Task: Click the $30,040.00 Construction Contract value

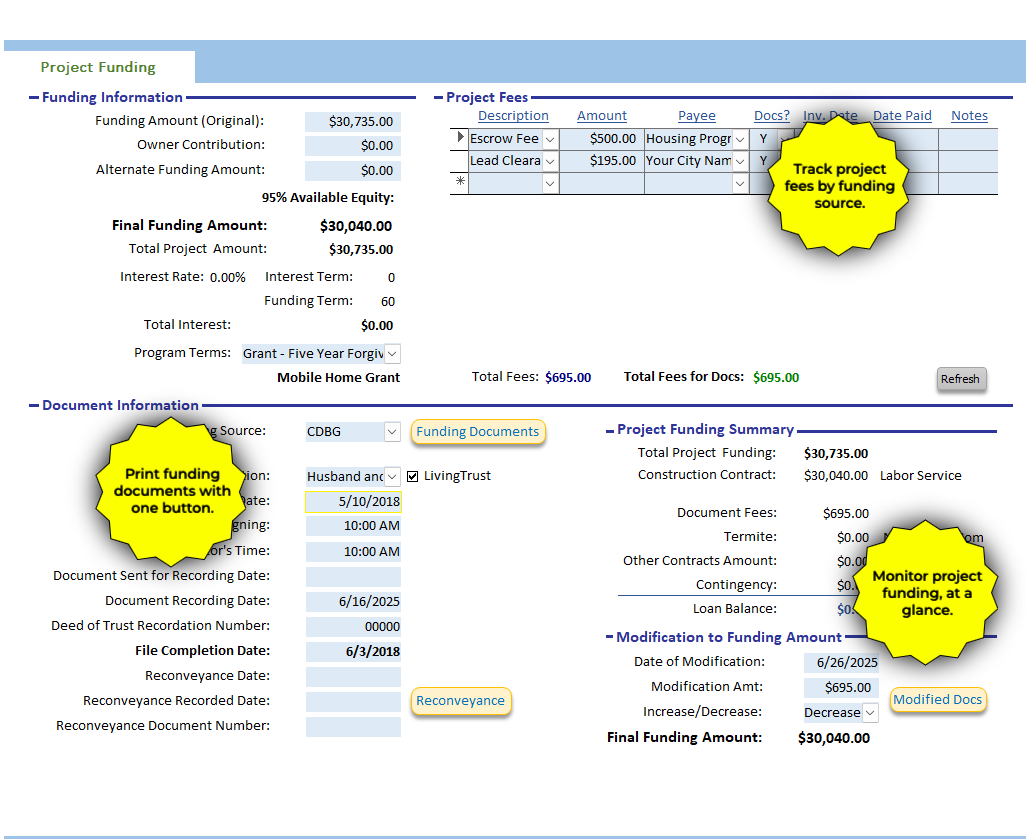Action: click(836, 476)
